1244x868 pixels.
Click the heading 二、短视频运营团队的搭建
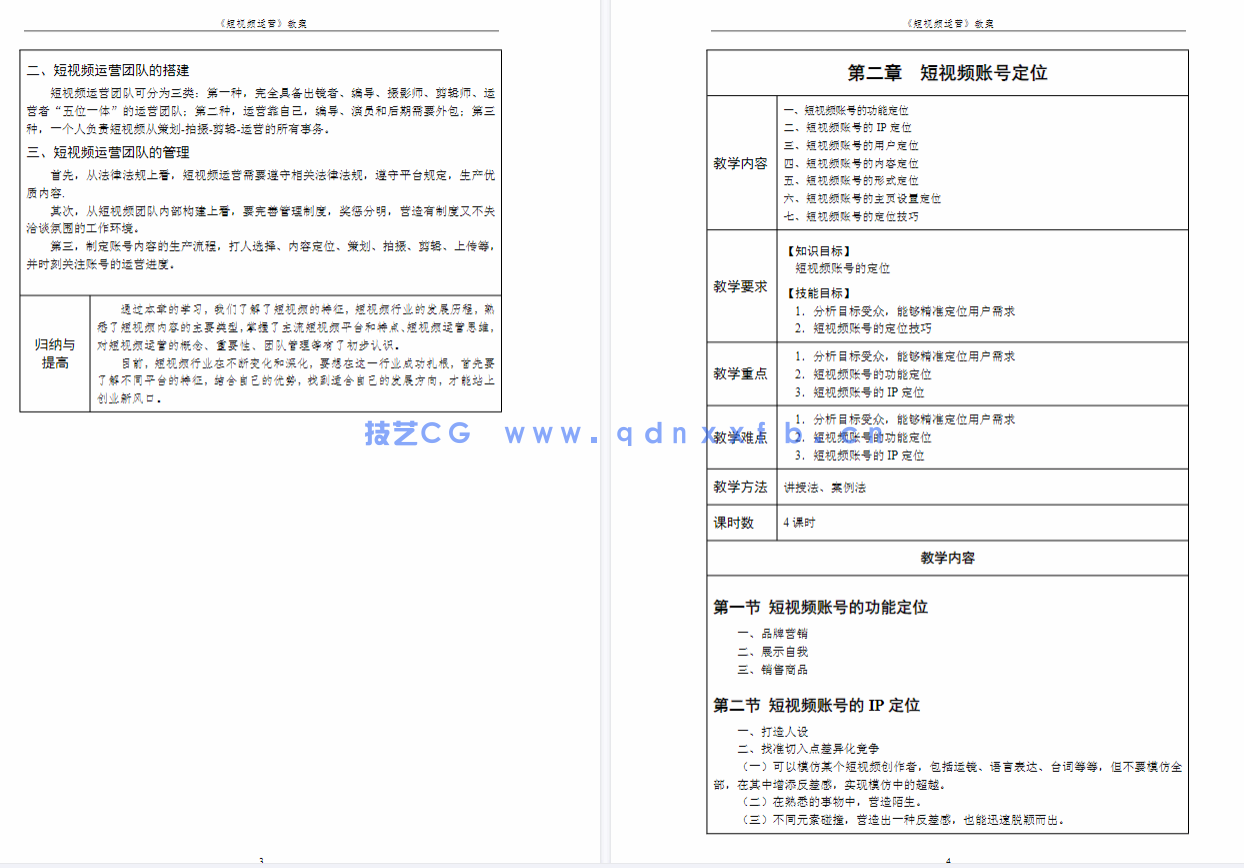110,70
